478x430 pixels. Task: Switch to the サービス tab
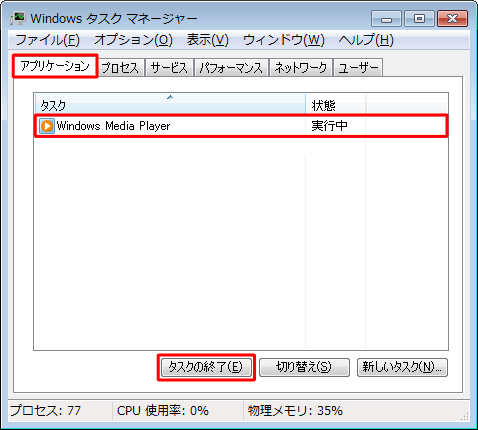pos(169,68)
